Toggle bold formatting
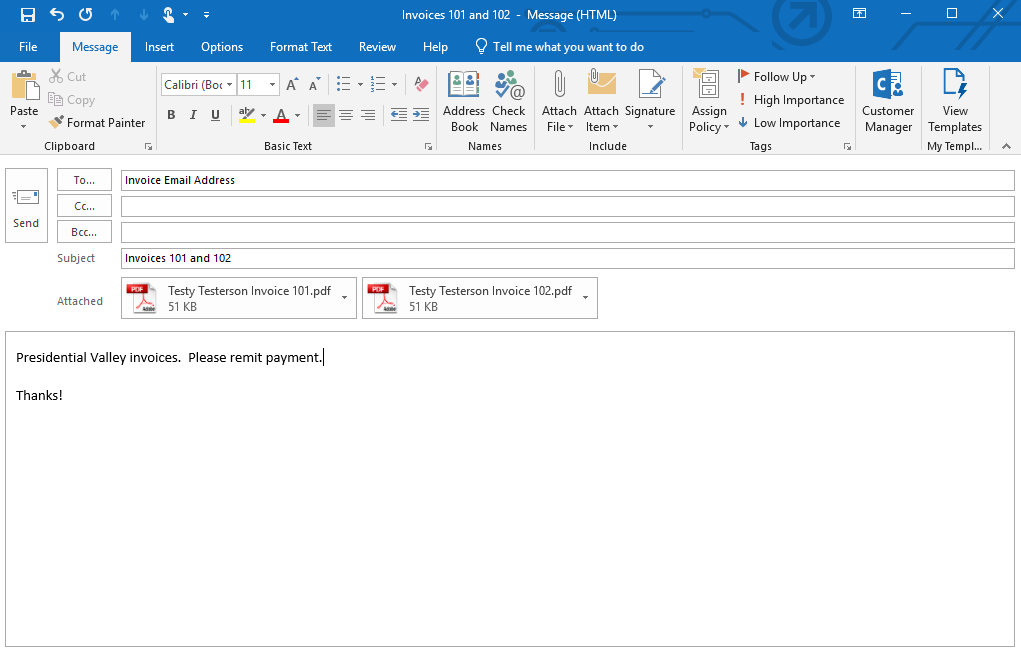1021x648 pixels. pyautogui.click(x=170, y=115)
